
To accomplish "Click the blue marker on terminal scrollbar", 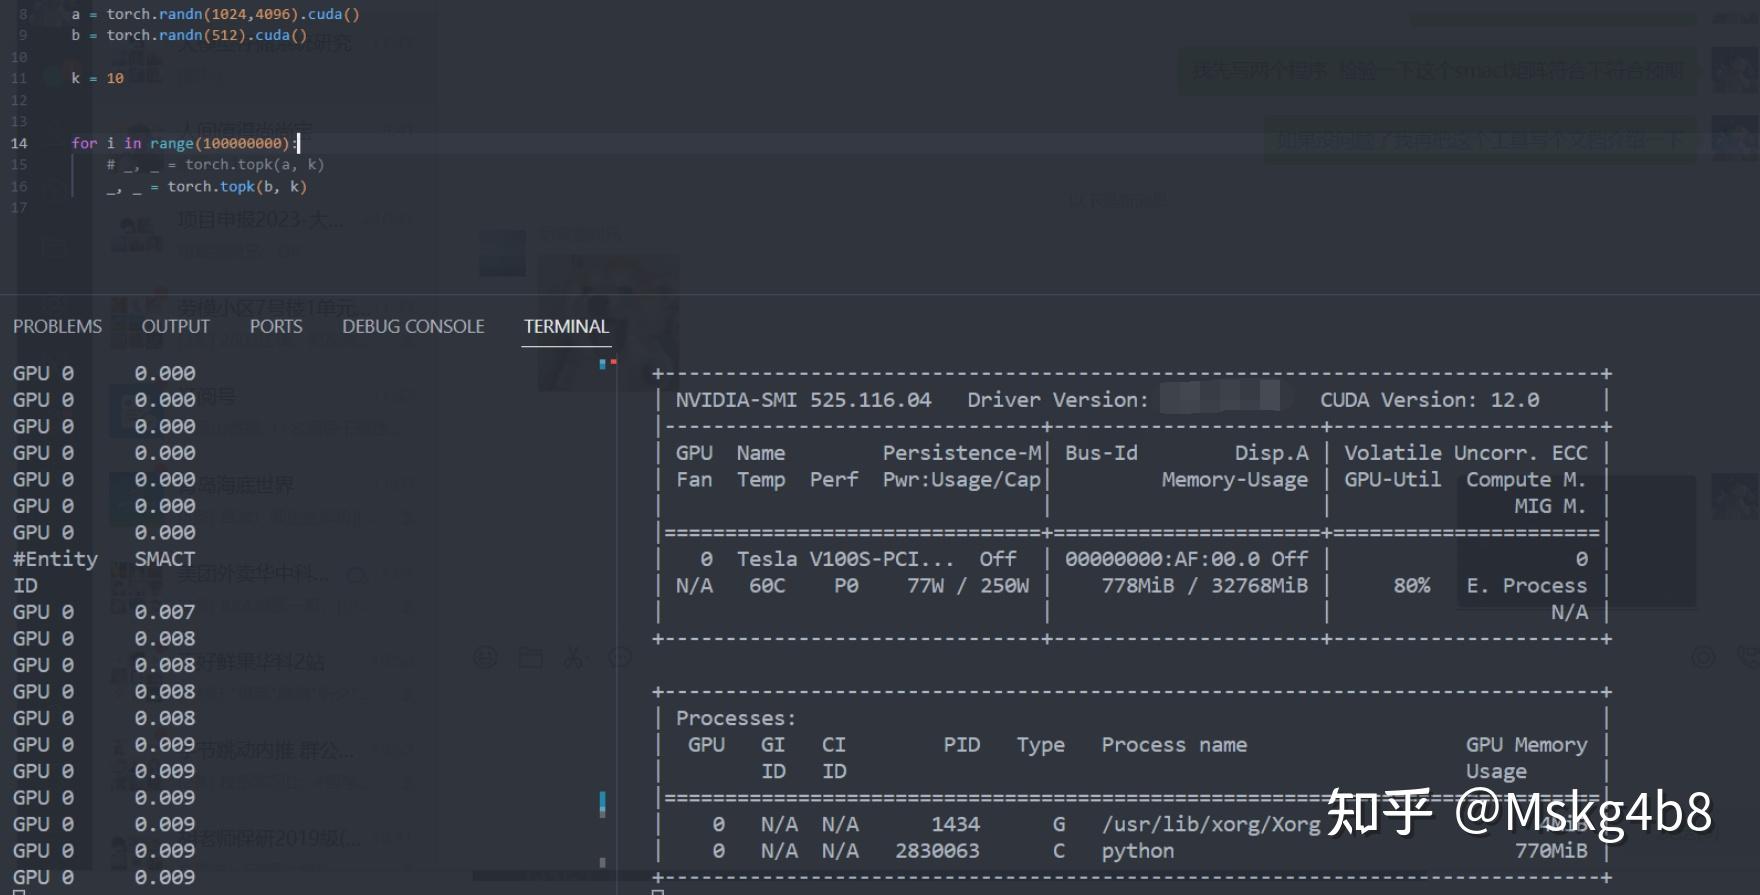I will coord(602,803).
